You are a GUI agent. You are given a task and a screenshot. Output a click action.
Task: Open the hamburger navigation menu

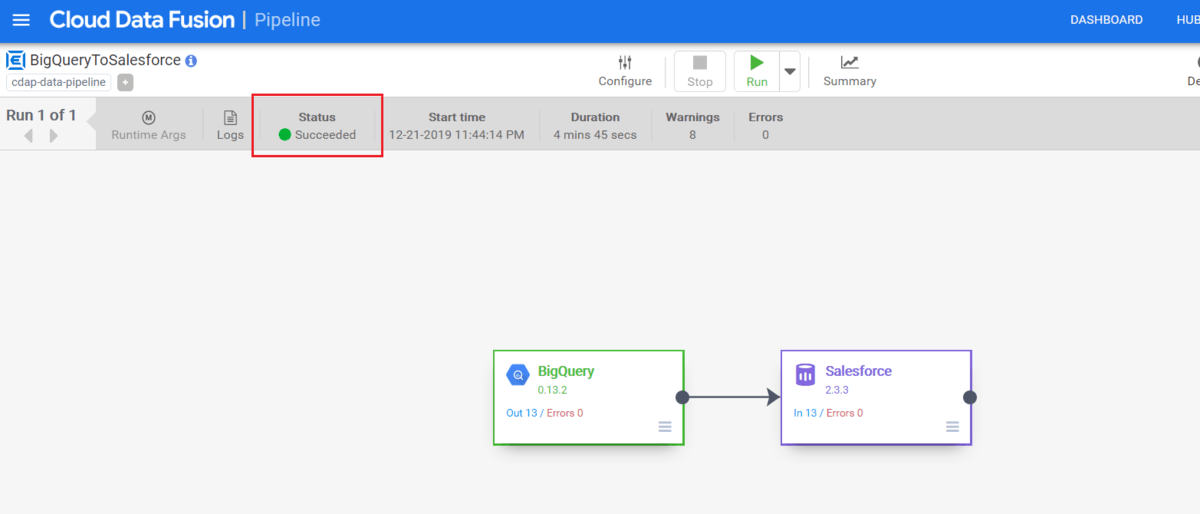click(x=21, y=20)
